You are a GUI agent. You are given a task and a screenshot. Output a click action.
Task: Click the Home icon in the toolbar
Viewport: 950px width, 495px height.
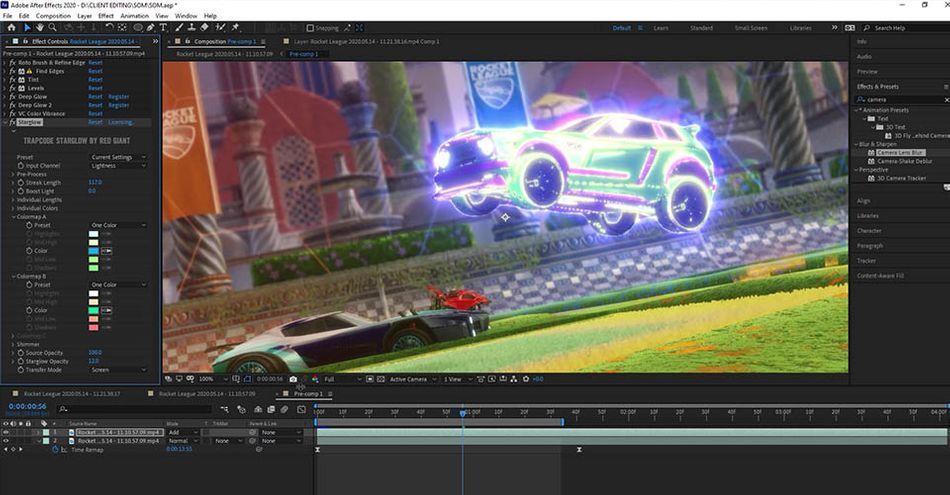pyautogui.click(x=11, y=27)
